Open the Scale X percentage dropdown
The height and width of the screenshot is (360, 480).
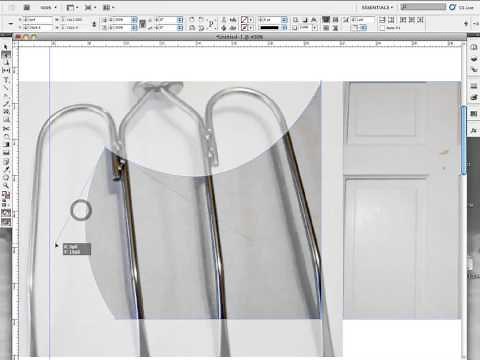pyautogui.click(x=134, y=20)
